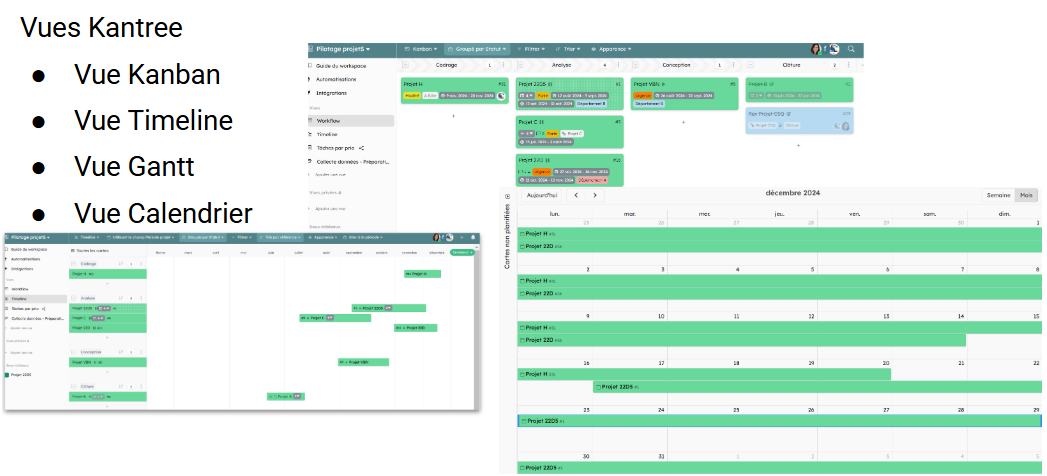Open the Pan Projet CSQ blue card

click(799, 120)
